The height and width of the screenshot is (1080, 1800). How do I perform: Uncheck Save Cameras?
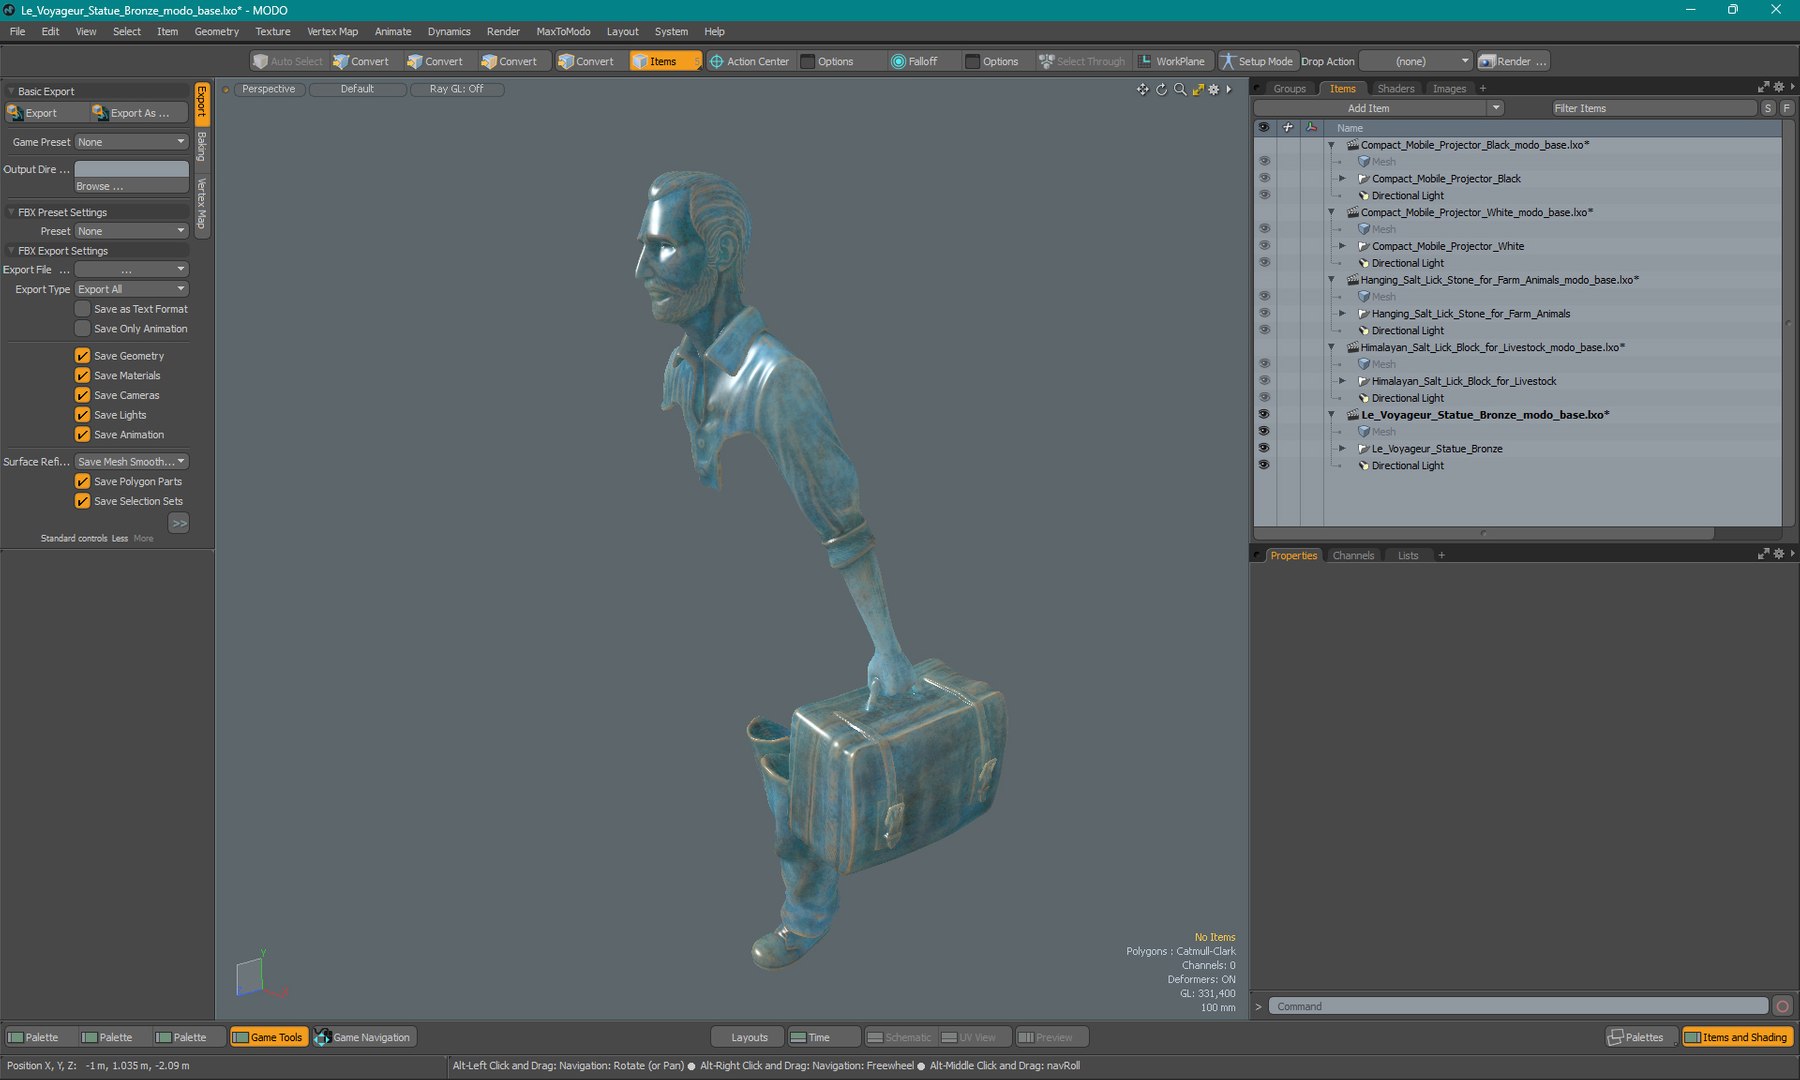point(83,395)
